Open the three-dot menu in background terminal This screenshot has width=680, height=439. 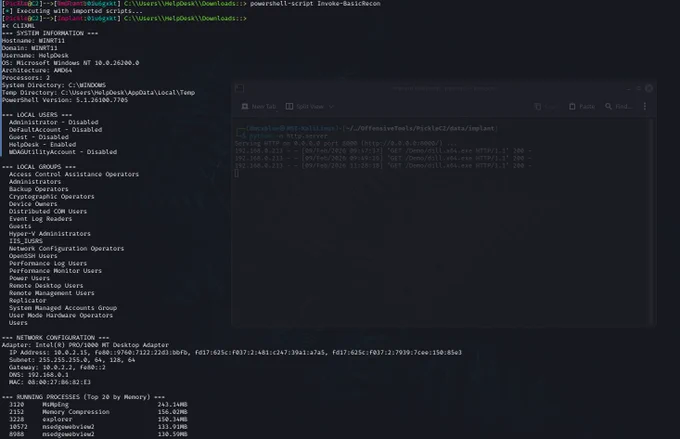tap(645, 106)
